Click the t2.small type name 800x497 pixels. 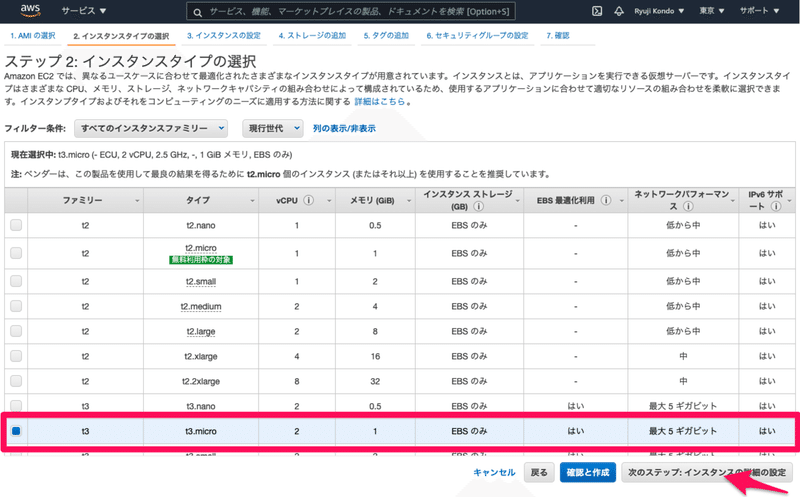tap(201, 282)
